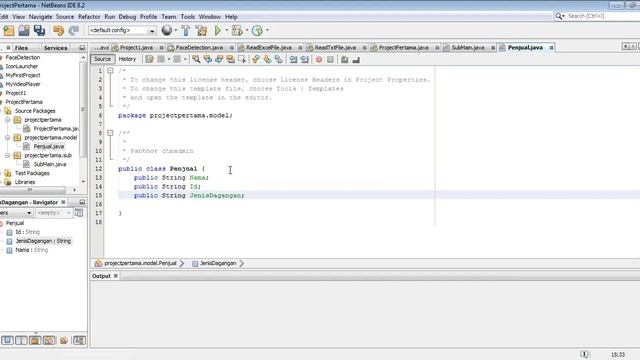Viewport: 640px width, 360px height.
Task: Collapse the projectpertama.model package node
Action: [7, 138]
